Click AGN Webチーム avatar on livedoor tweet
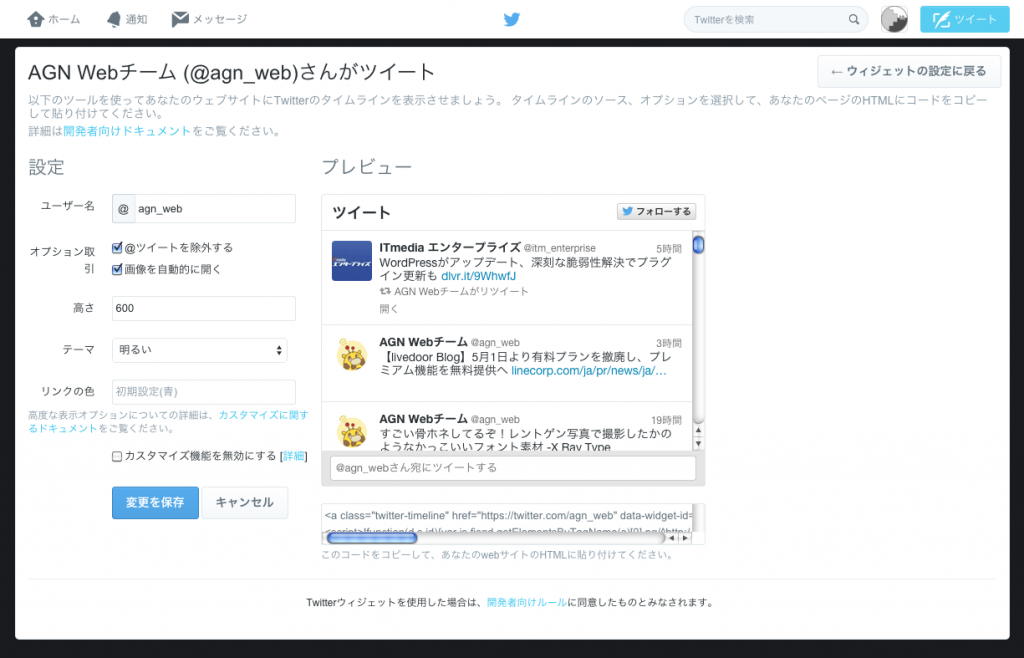The image size is (1024, 658). pyautogui.click(x=352, y=356)
